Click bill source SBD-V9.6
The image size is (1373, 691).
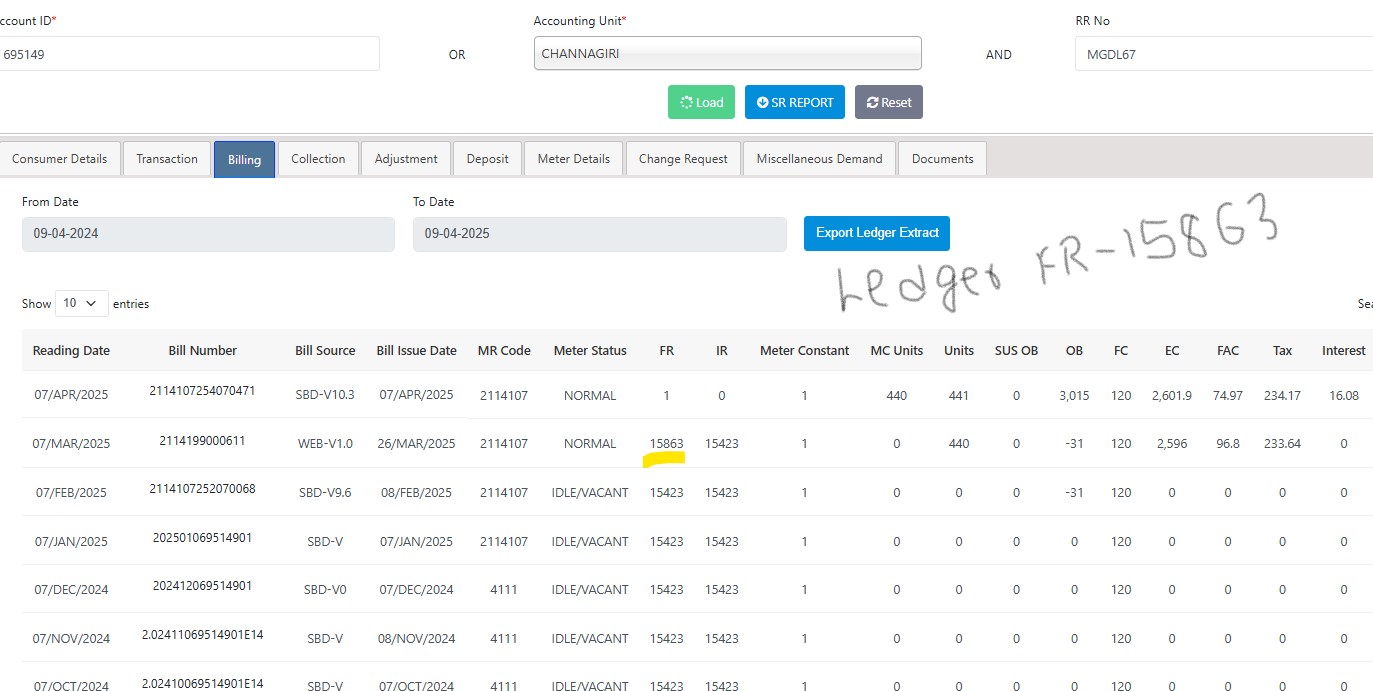click(x=325, y=493)
